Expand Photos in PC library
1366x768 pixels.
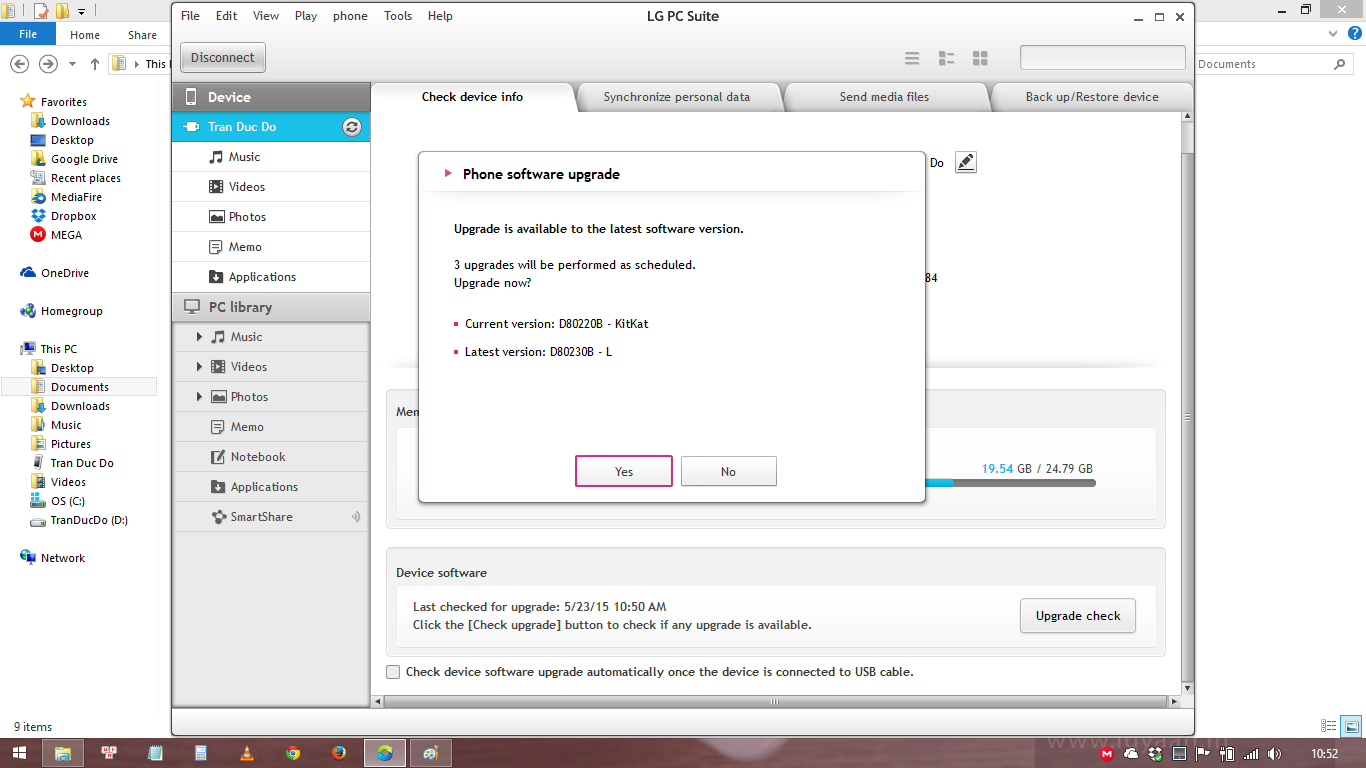tap(200, 397)
